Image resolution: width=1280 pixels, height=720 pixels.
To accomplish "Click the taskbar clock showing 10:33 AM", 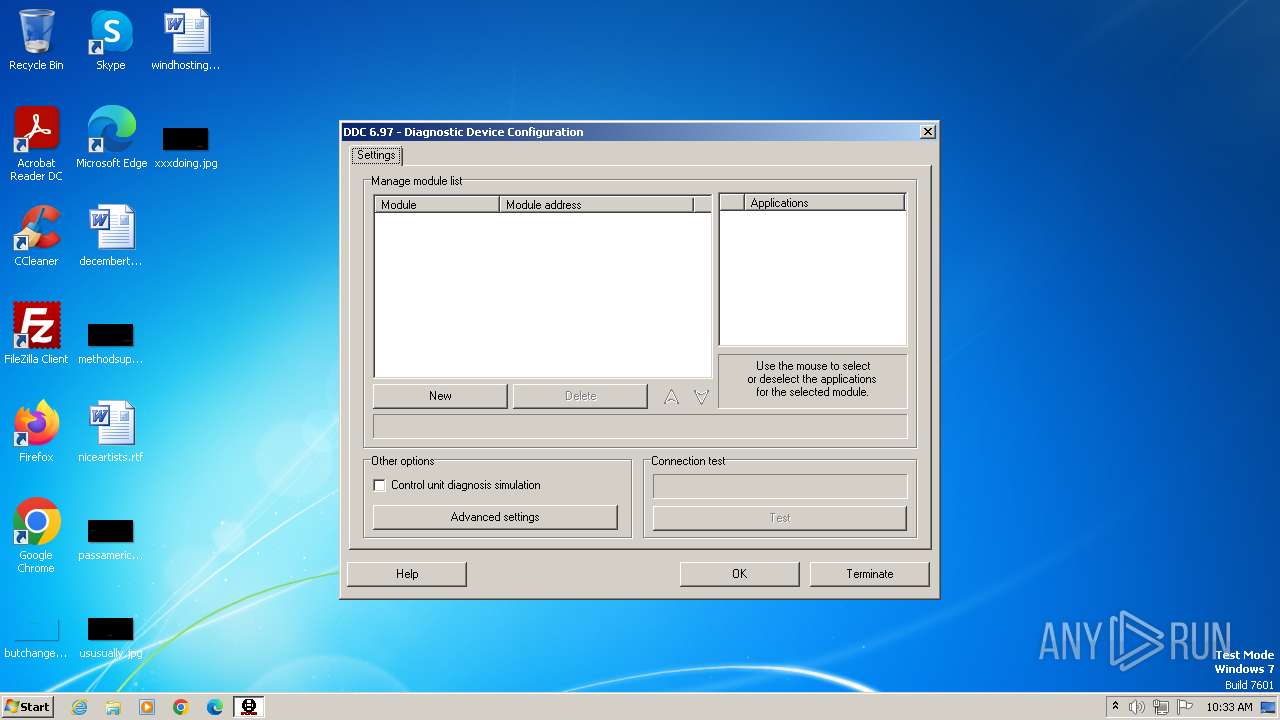I will click(x=1229, y=707).
